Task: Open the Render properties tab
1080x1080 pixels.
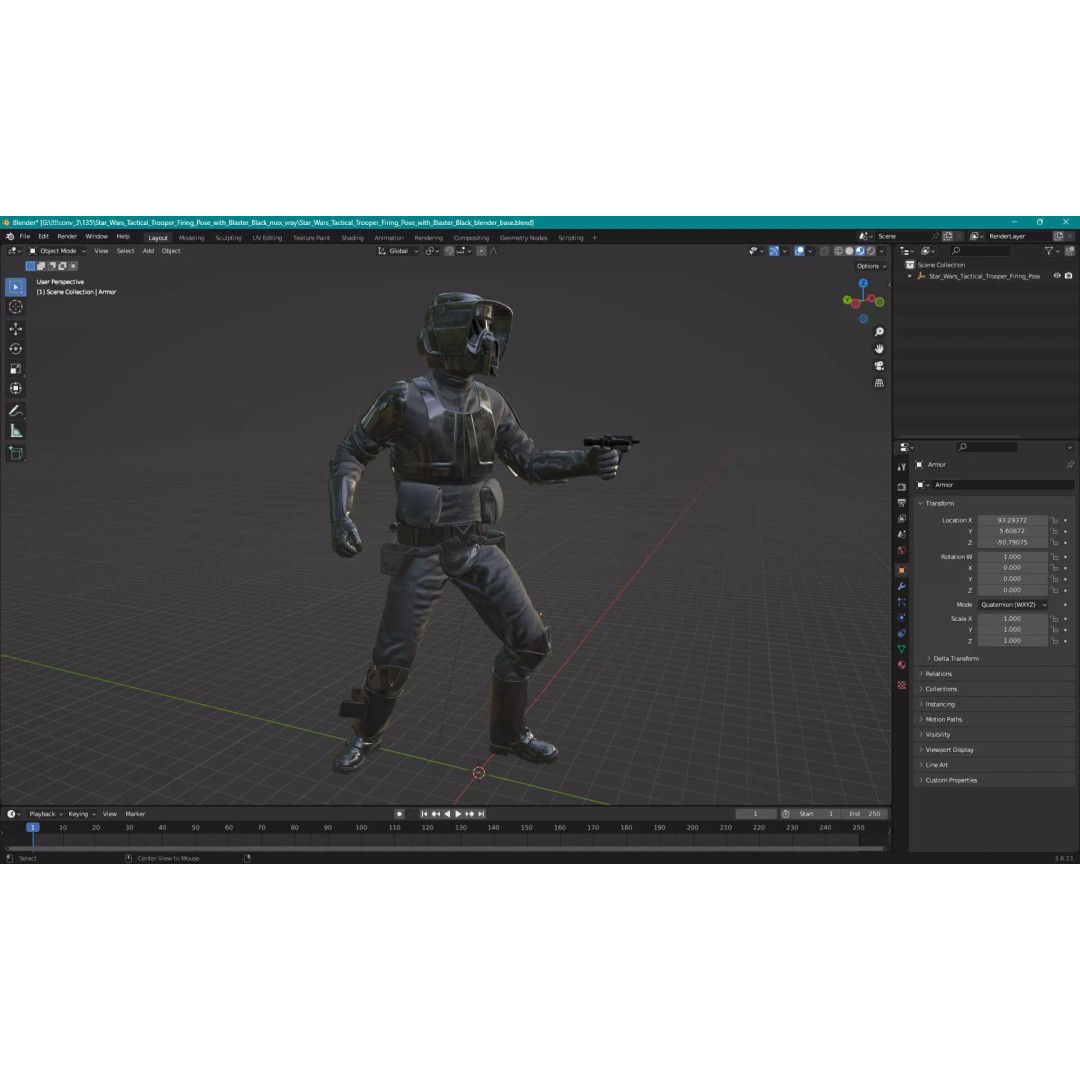Action: [902, 486]
